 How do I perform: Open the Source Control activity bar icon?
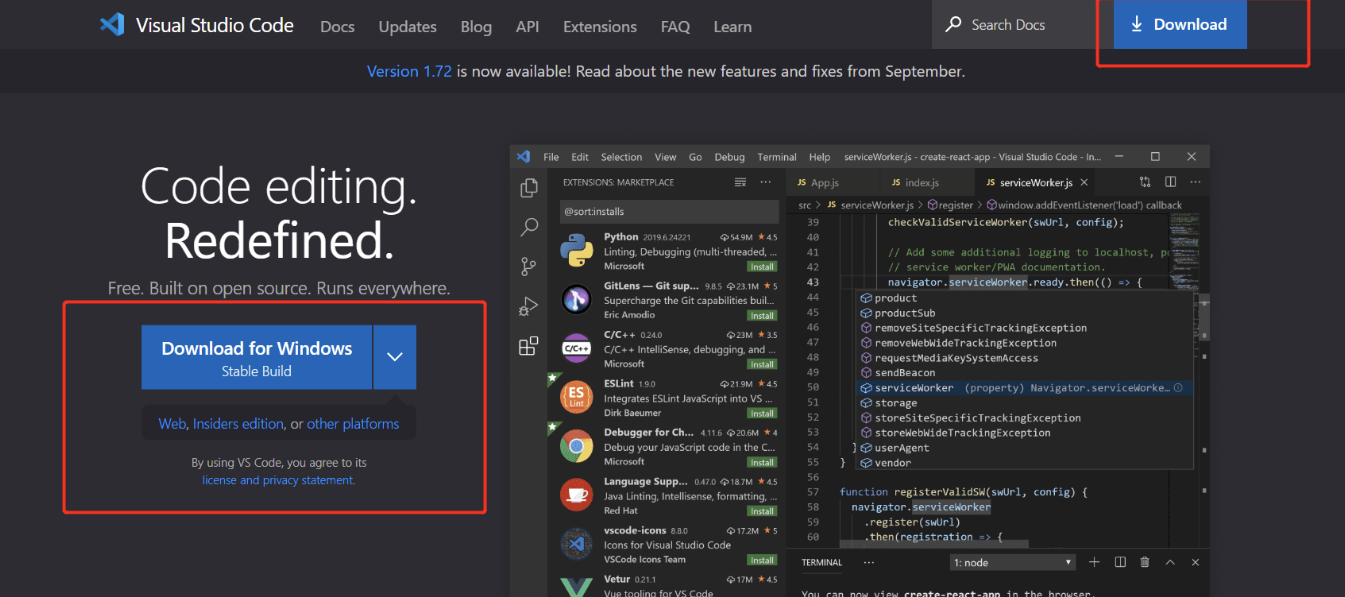pos(529,267)
